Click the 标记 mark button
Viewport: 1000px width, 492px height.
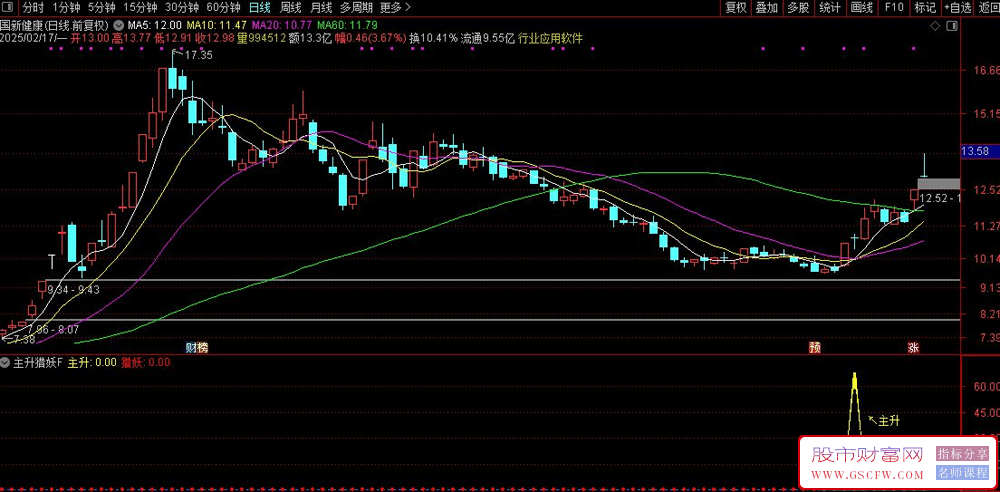click(925, 8)
